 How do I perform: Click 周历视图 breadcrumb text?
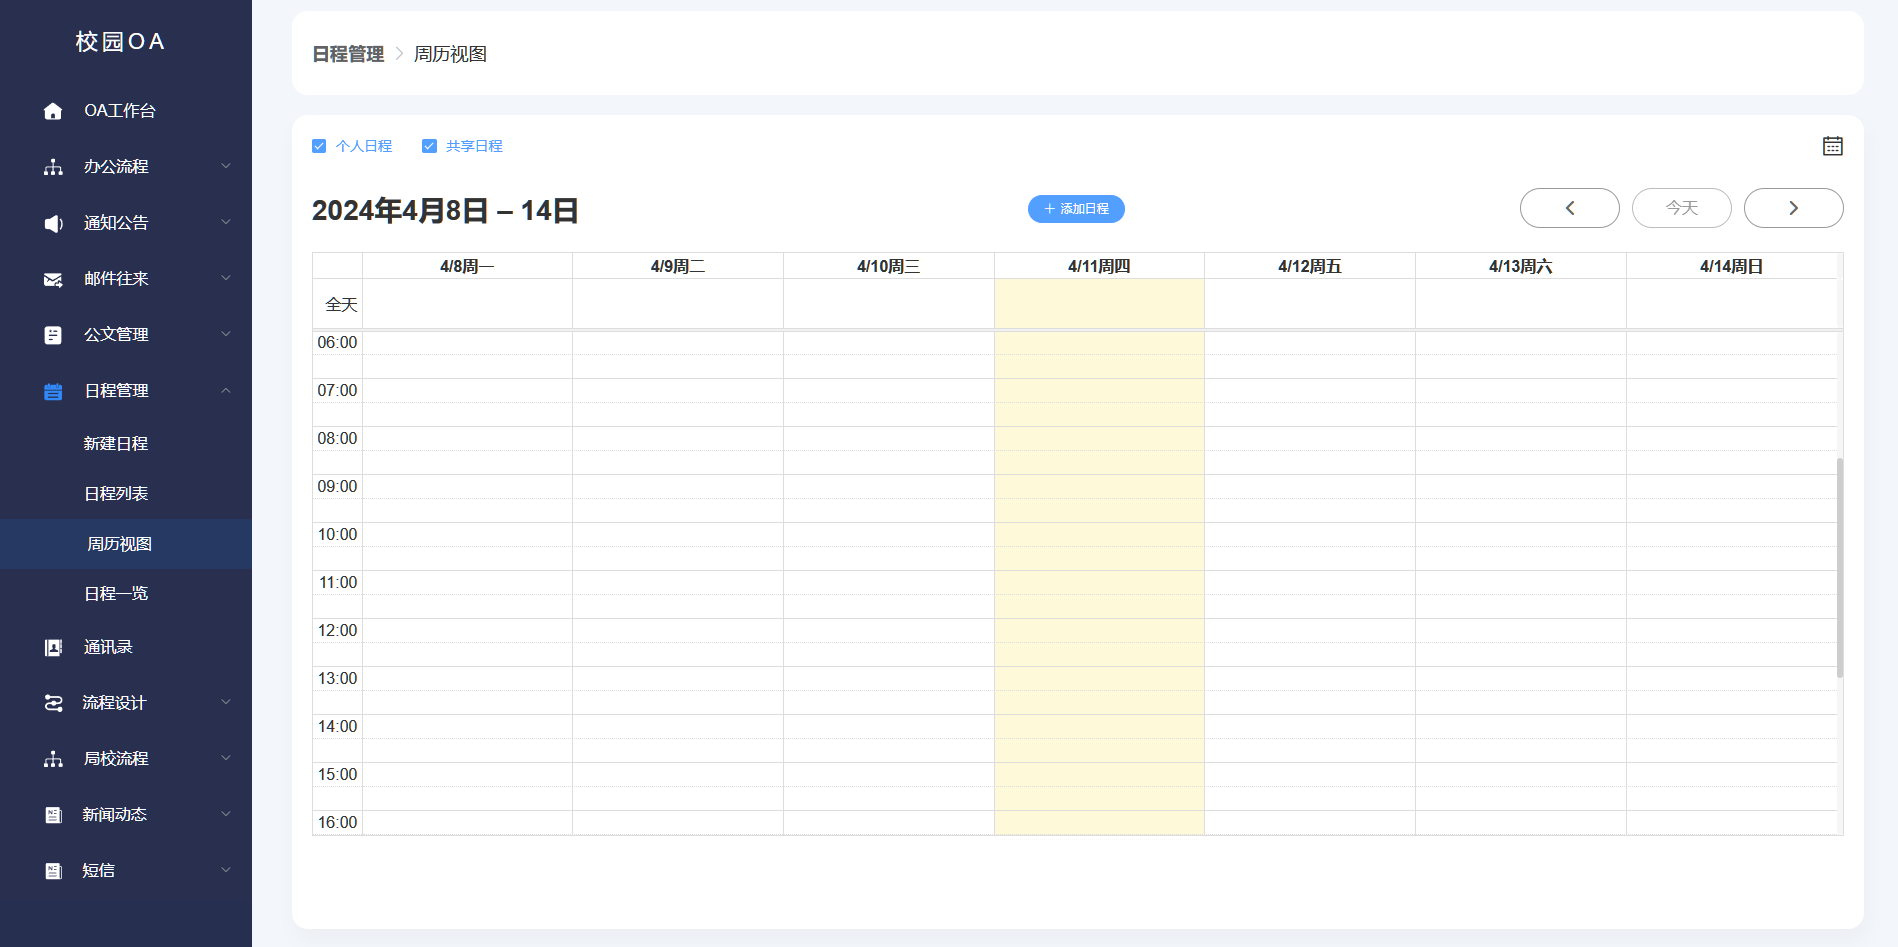(450, 54)
